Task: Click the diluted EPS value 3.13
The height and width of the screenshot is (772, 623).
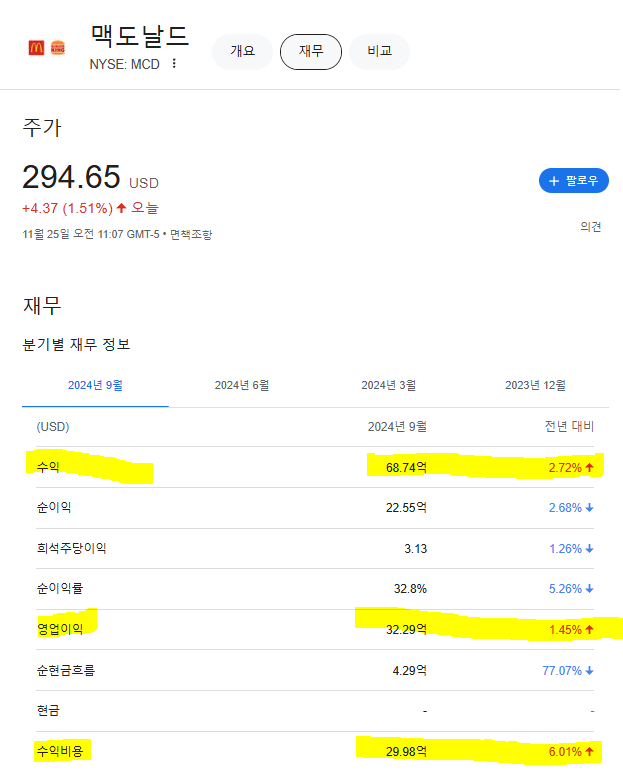Action: pyautogui.click(x=416, y=548)
